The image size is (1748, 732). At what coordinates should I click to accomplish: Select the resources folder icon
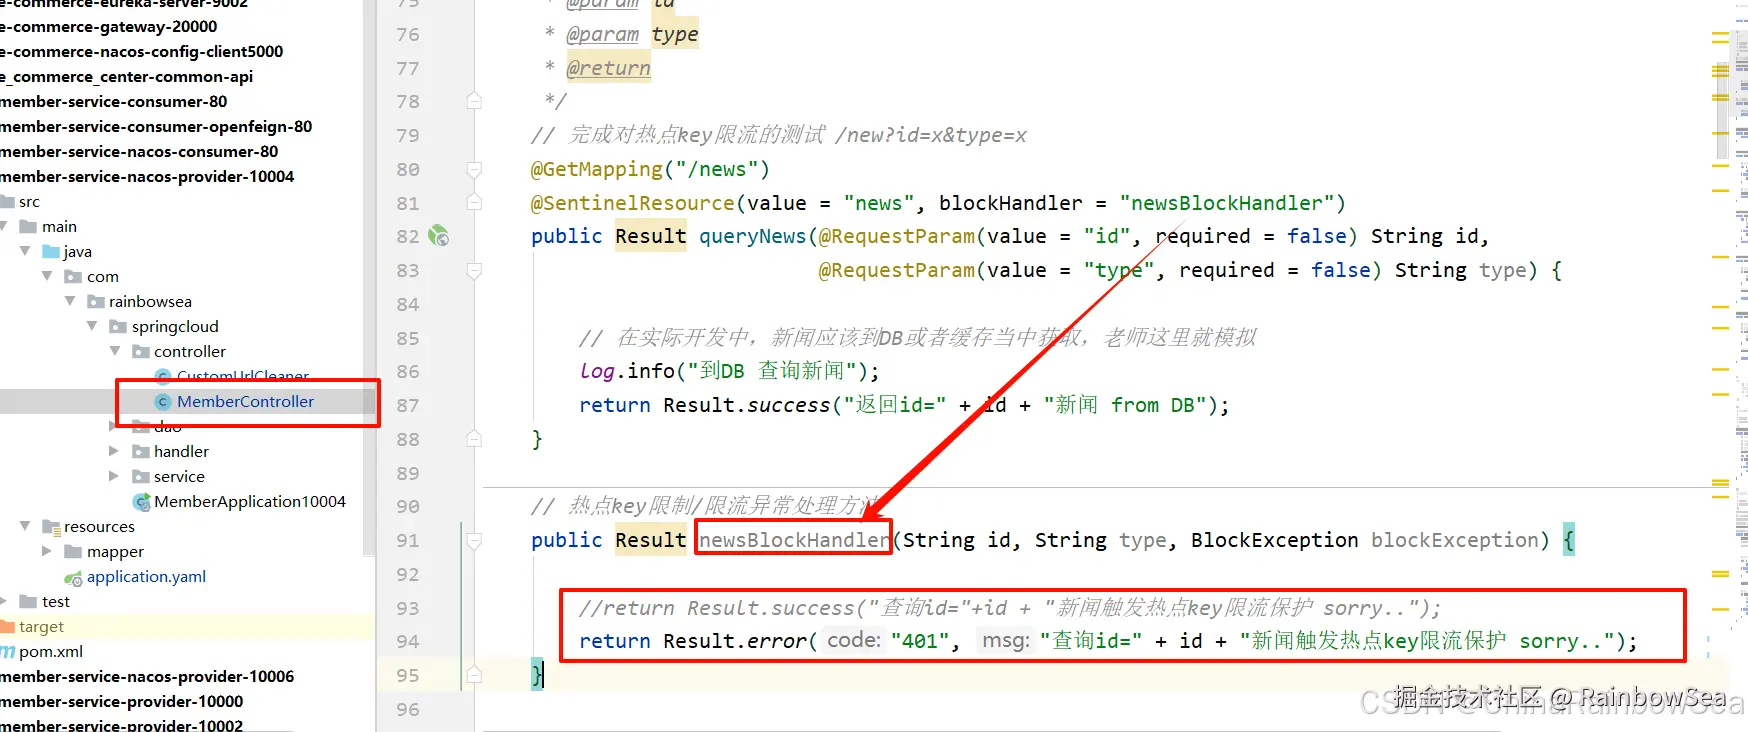(51, 526)
